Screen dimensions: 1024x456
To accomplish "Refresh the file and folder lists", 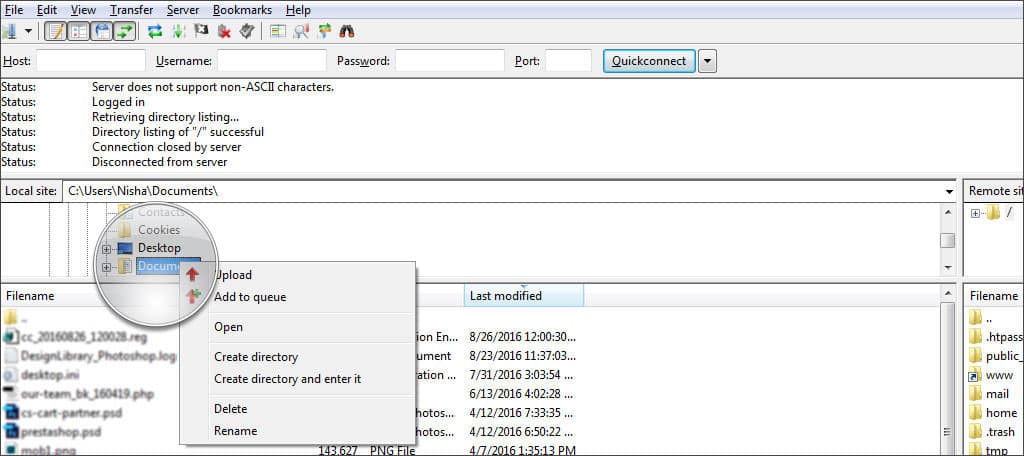I will point(155,31).
